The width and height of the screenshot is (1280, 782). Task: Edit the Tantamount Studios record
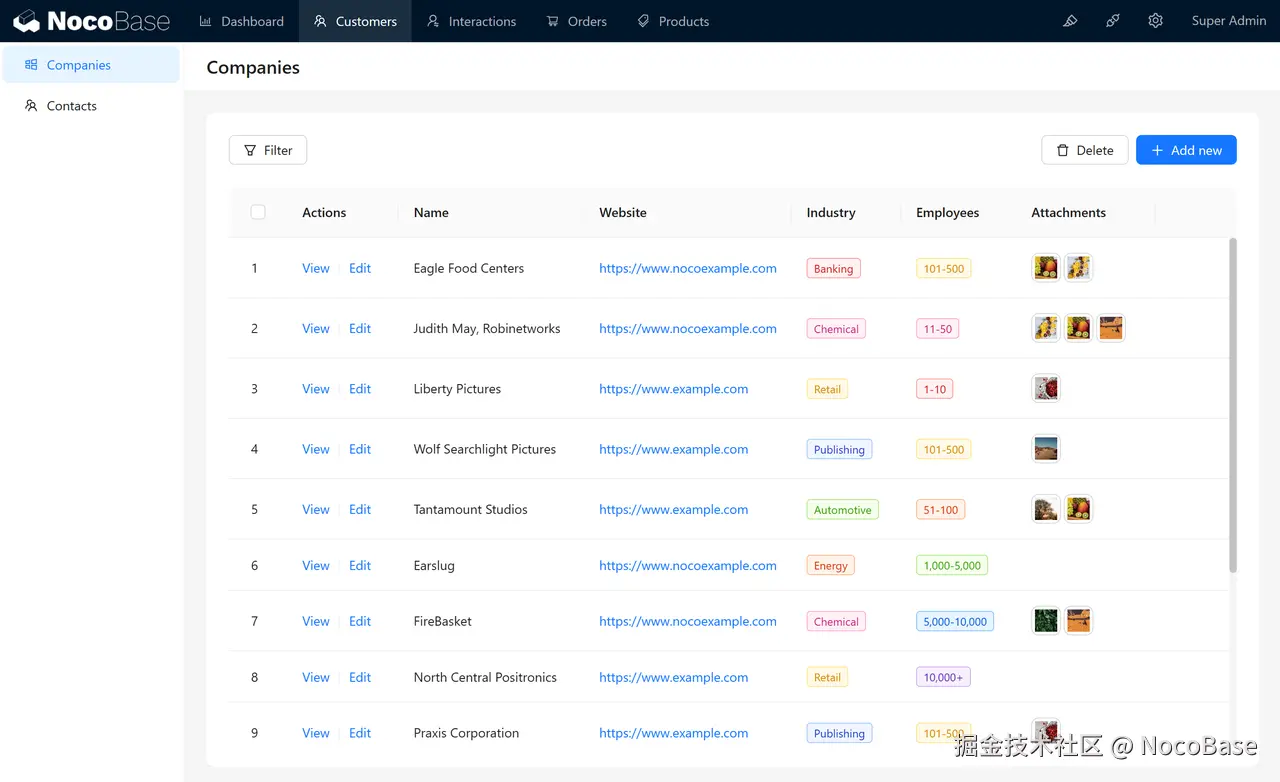[x=360, y=509]
